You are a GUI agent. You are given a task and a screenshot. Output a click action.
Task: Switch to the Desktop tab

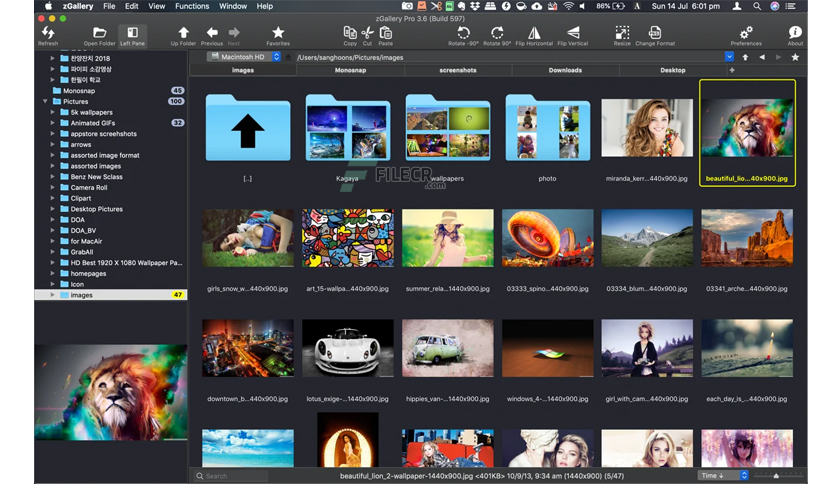point(673,70)
